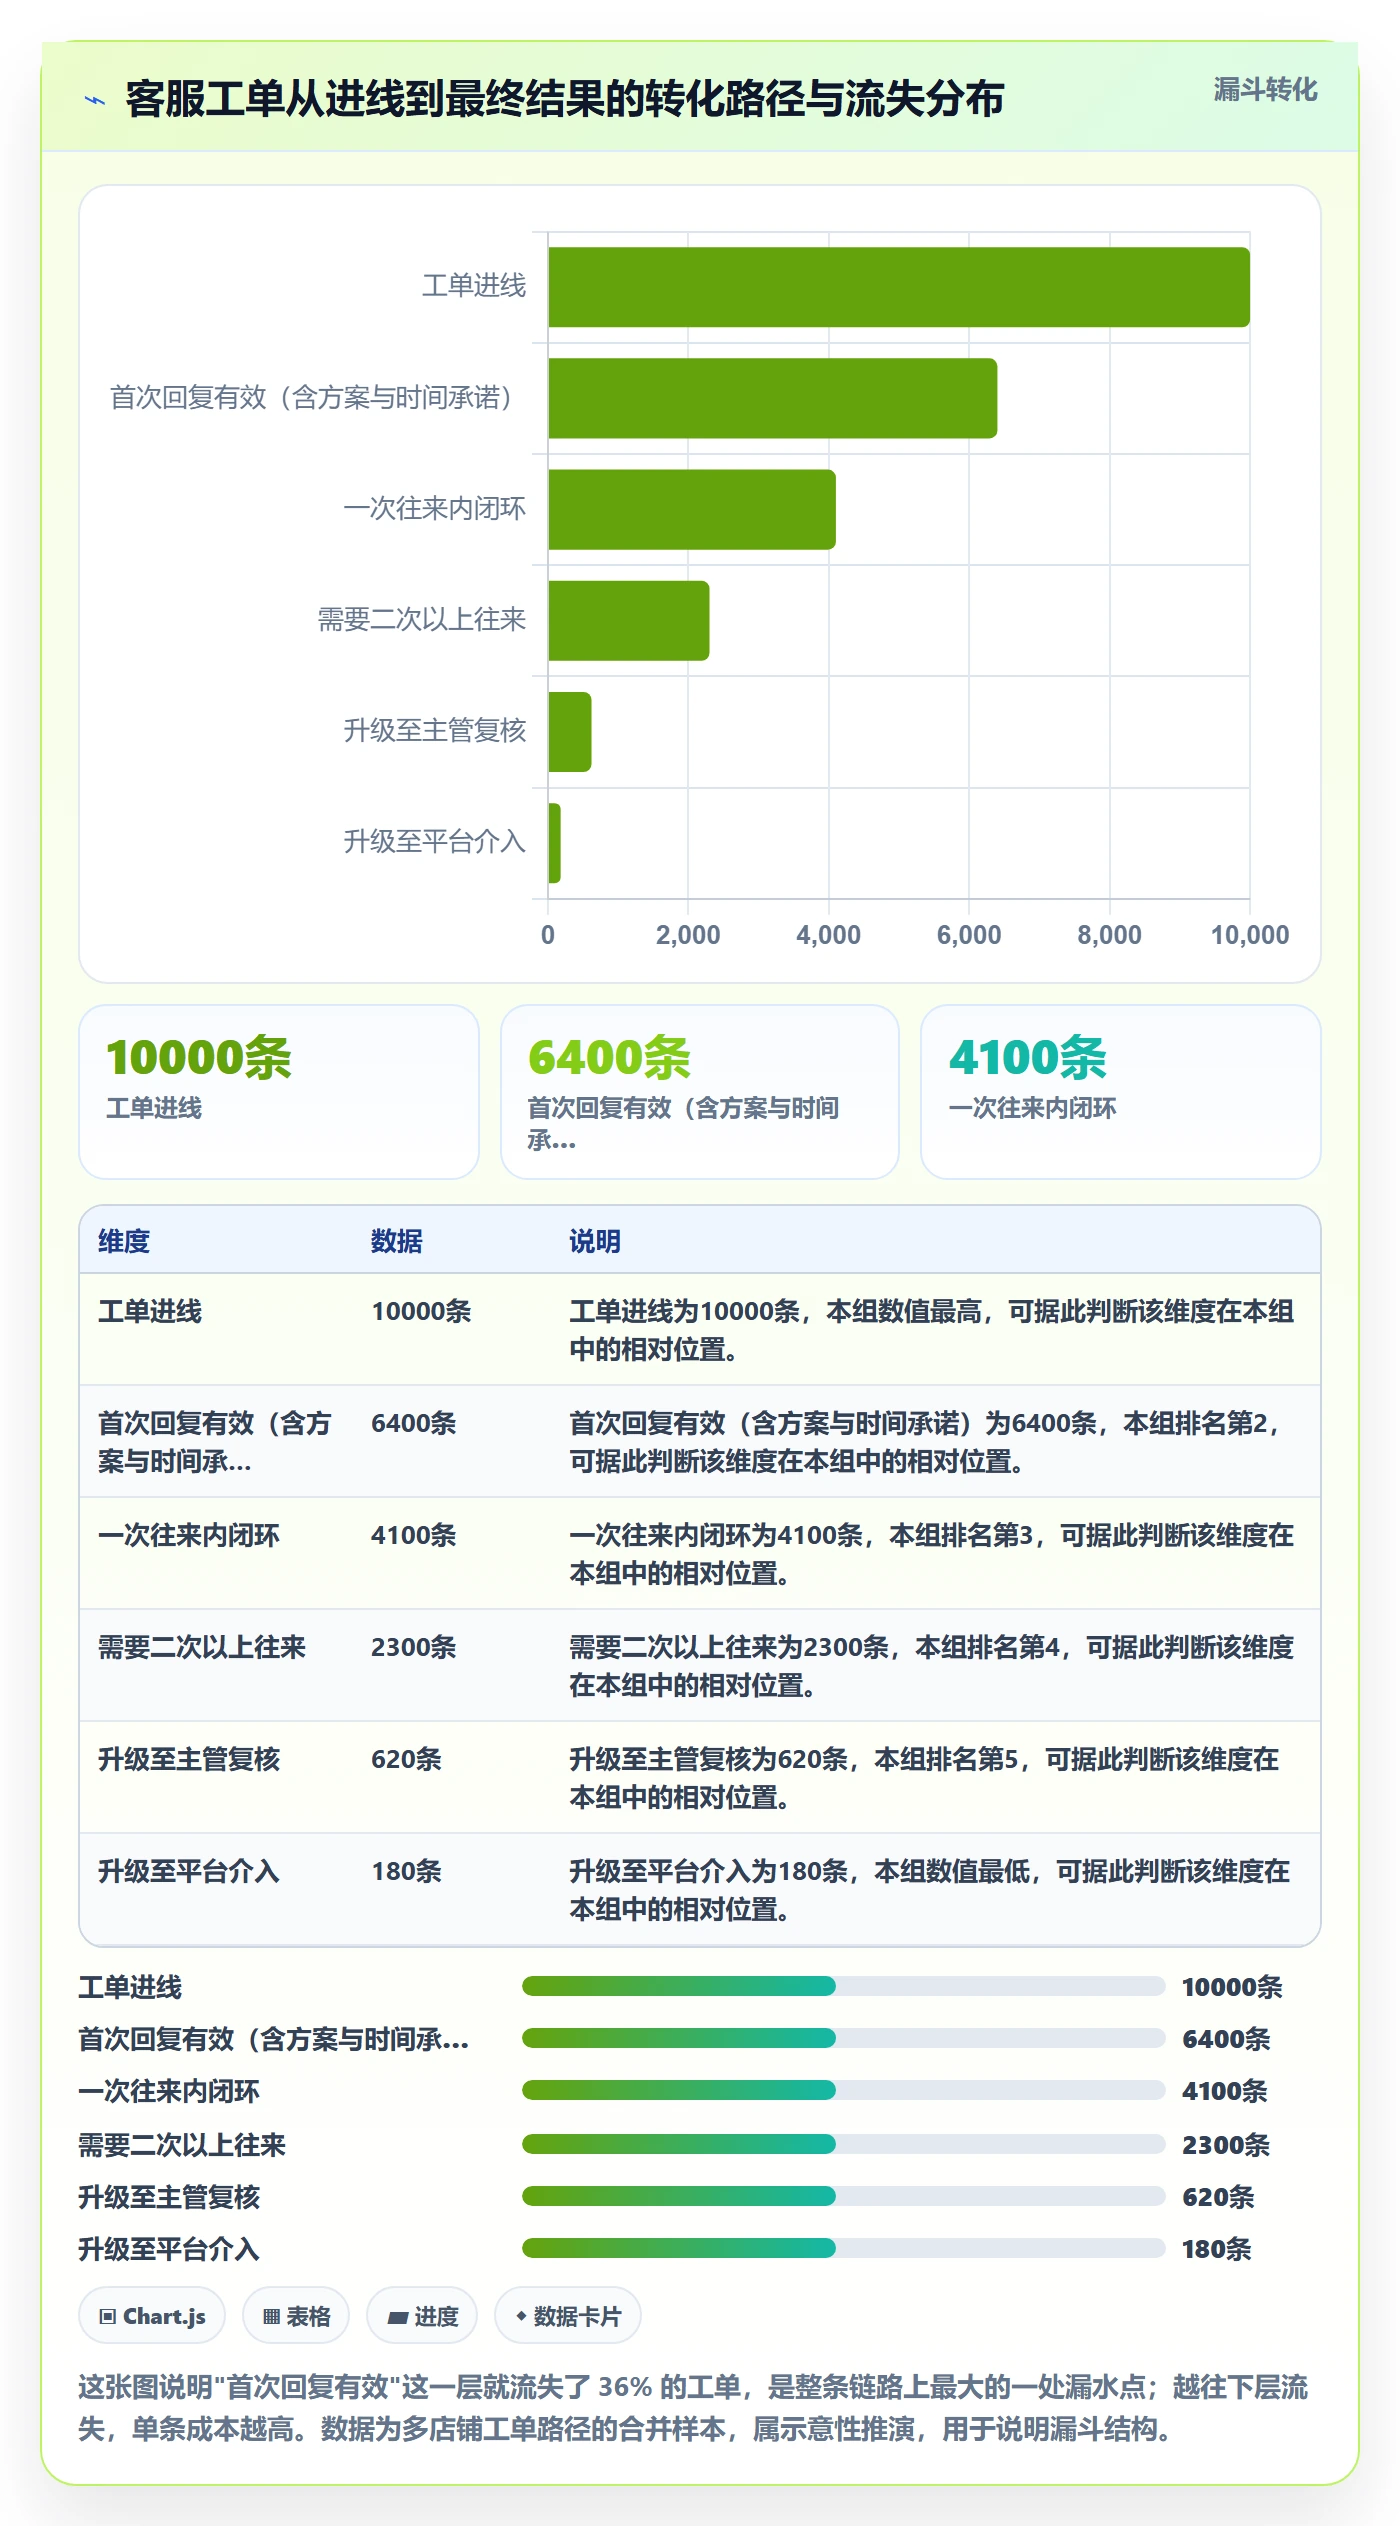Open the 10000条 工单进线 stat card
Viewport: 1400px width, 2526px height.
pyautogui.click(x=279, y=1092)
